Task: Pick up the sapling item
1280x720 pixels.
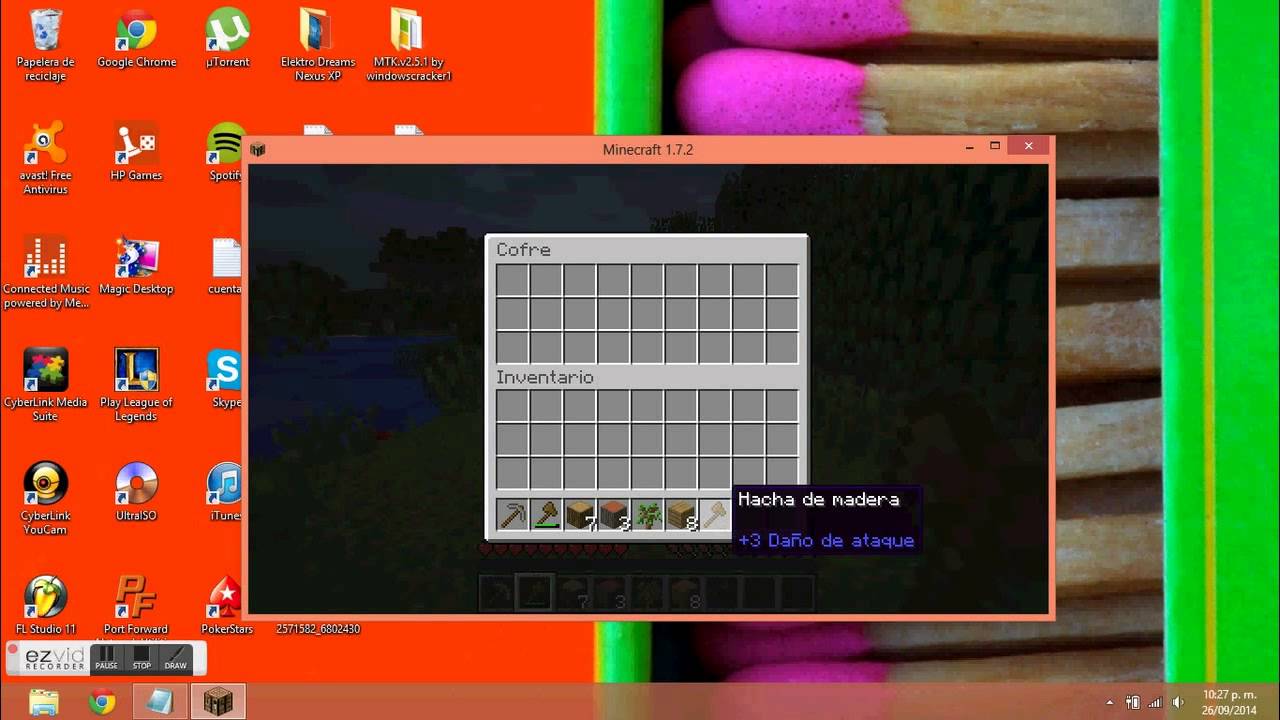Action: pyautogui.click(x=648, y=516)
